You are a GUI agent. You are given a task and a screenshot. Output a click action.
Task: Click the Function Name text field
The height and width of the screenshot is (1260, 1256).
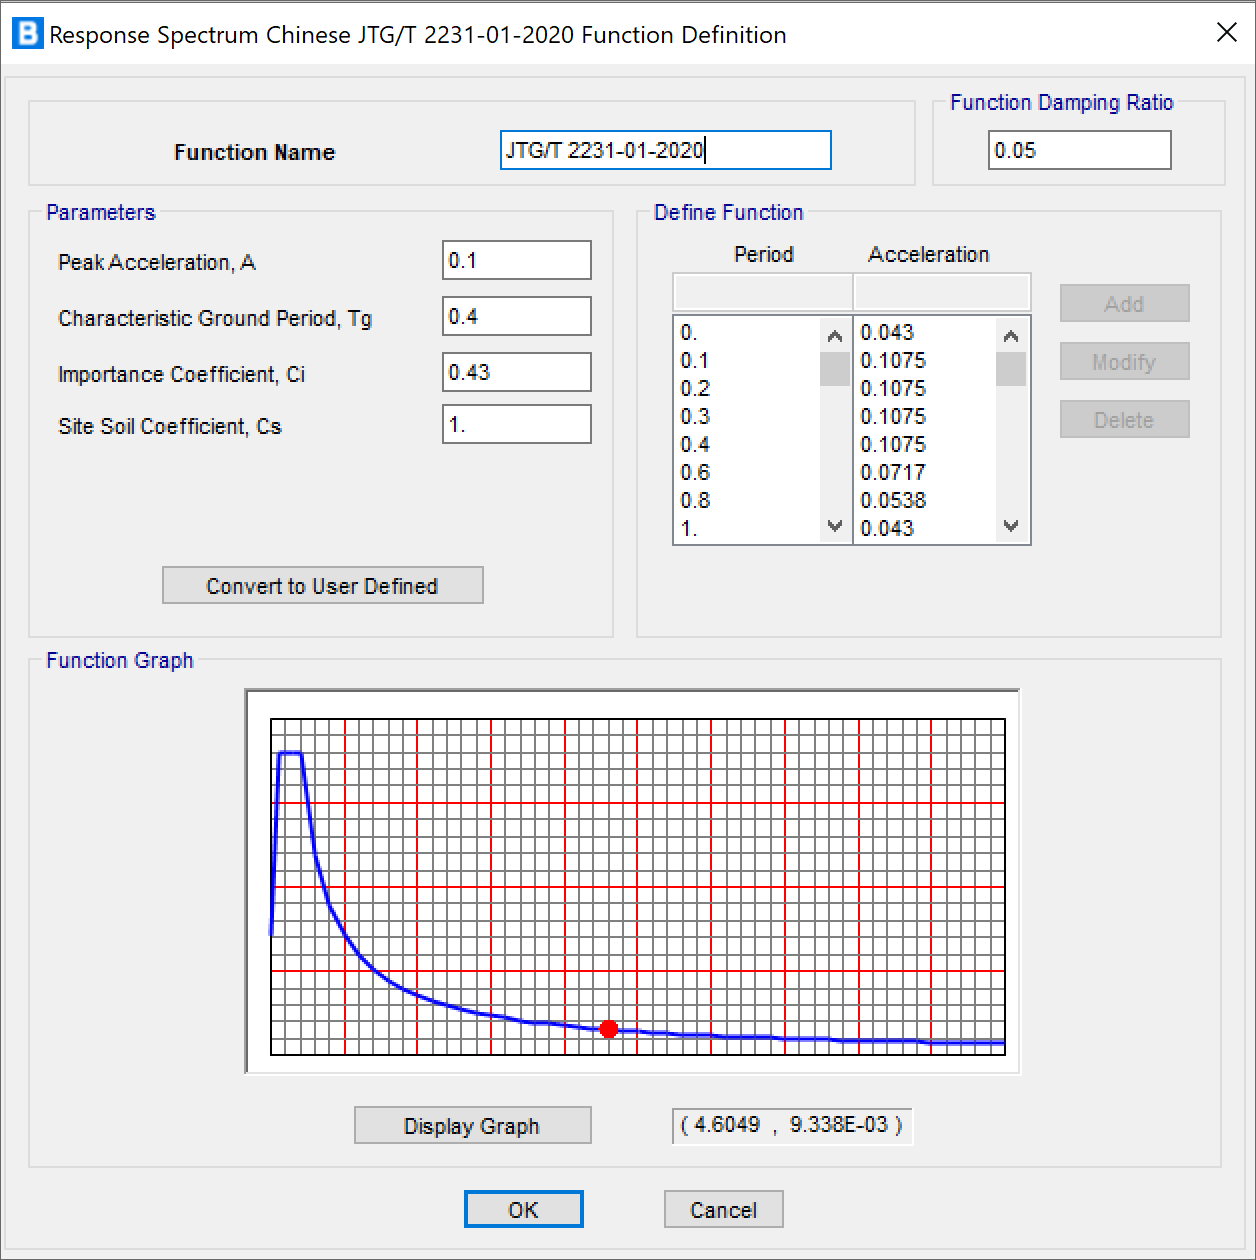point(665,150)
